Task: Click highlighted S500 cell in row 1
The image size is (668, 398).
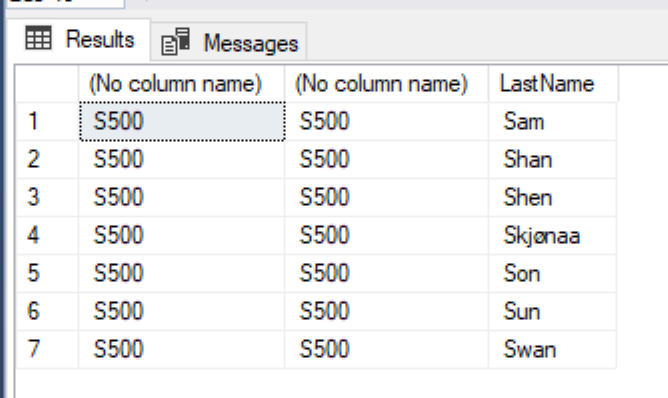Action: [182, 121]
